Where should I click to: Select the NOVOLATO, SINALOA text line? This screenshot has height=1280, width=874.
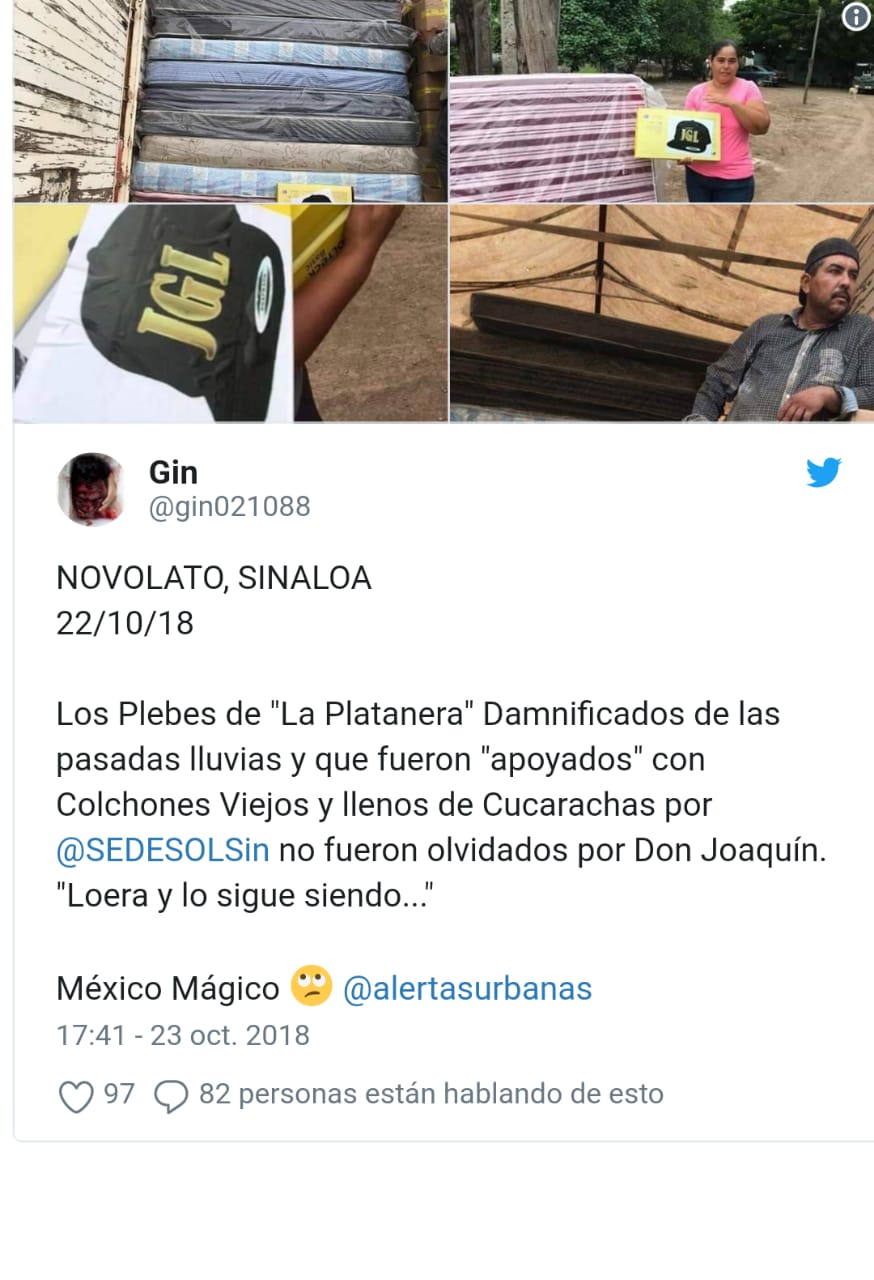coord(214,578)
